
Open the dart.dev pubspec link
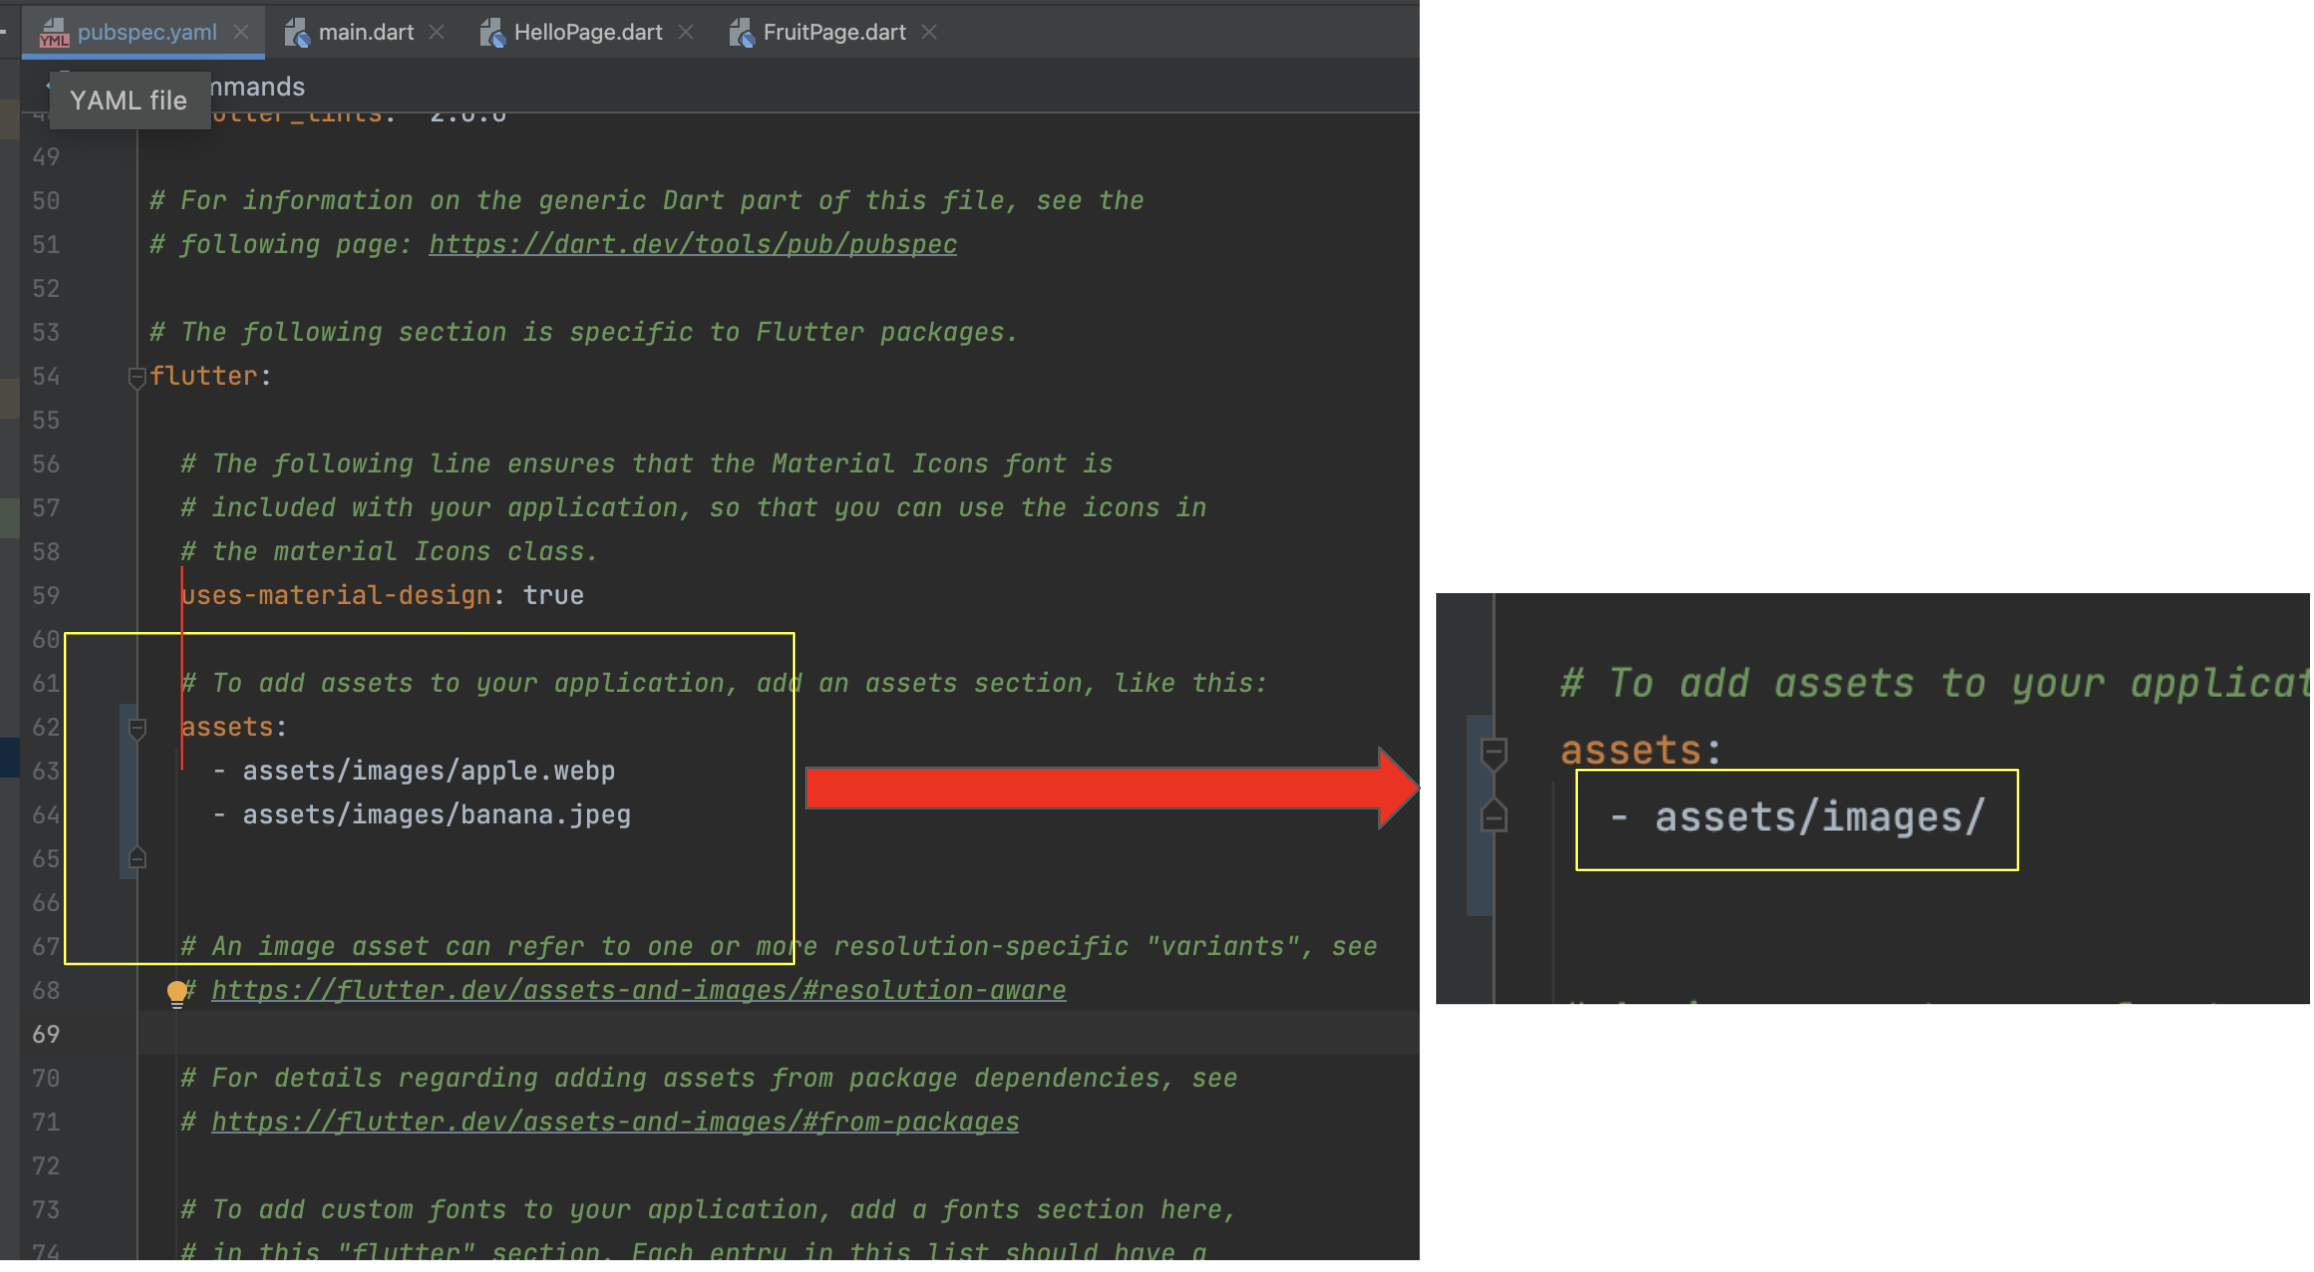click(692, 245)
